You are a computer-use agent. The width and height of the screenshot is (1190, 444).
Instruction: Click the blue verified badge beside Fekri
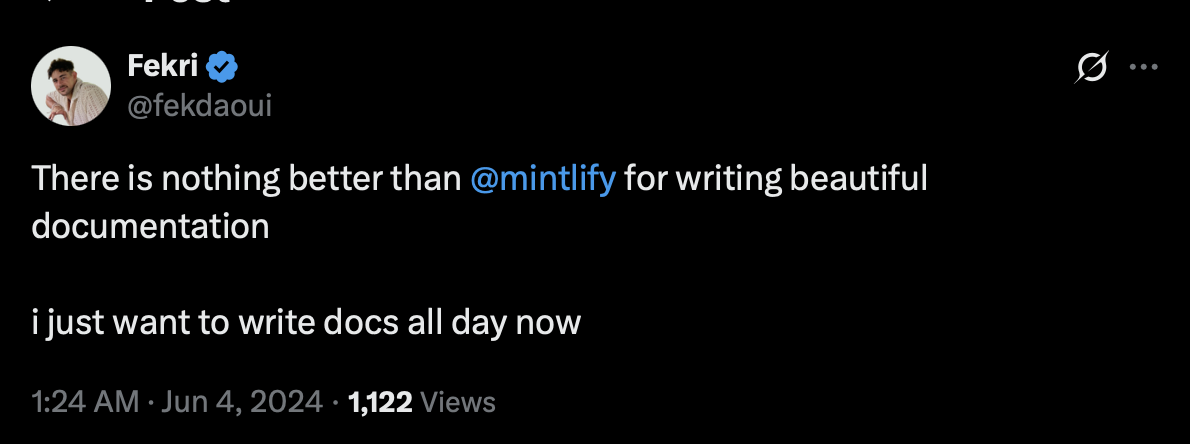(x=221, y=68)
